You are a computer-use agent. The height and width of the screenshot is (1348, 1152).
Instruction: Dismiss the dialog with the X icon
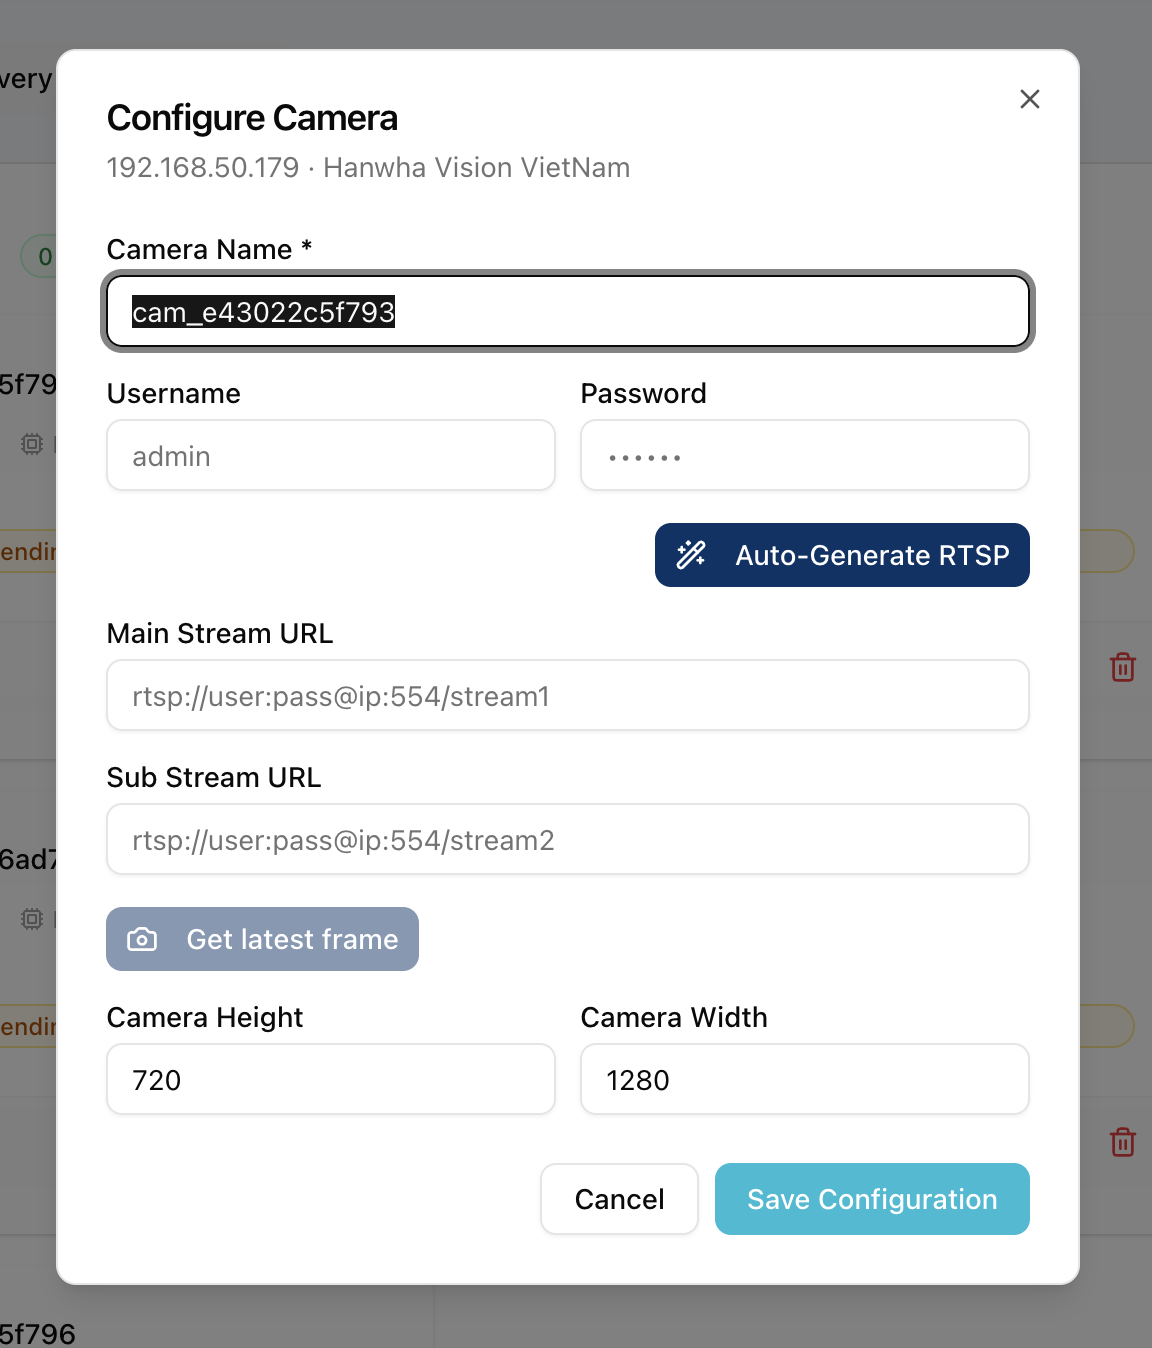tap(1029, 99)
